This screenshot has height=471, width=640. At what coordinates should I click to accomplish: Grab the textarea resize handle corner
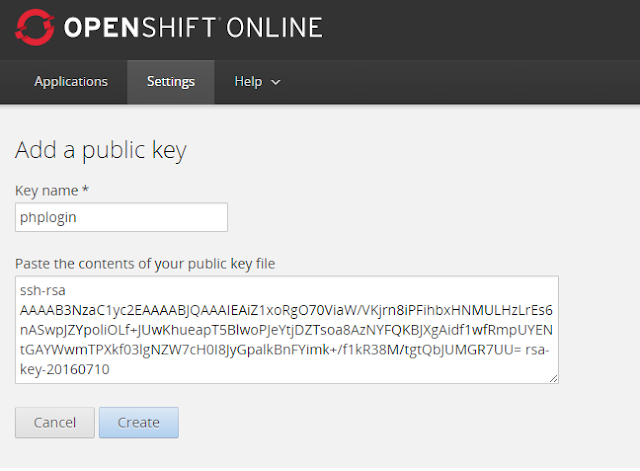click(553, 378)
